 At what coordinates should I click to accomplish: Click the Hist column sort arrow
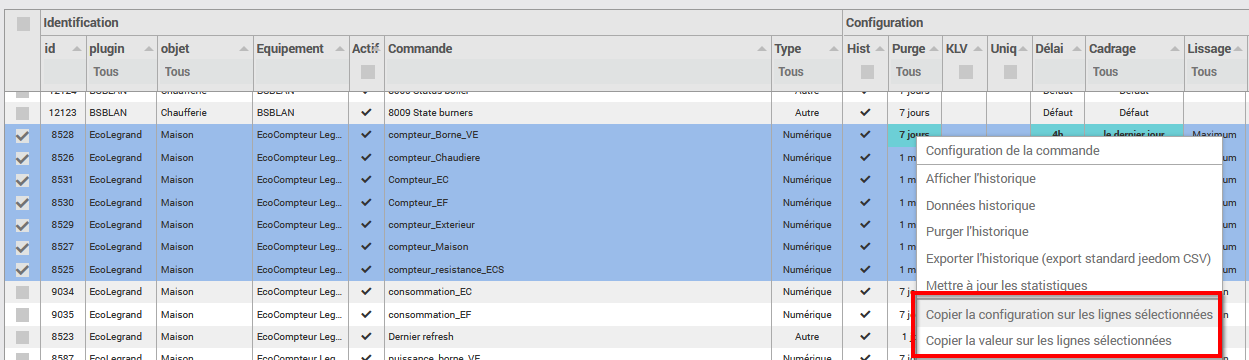(x=880, y=49)
